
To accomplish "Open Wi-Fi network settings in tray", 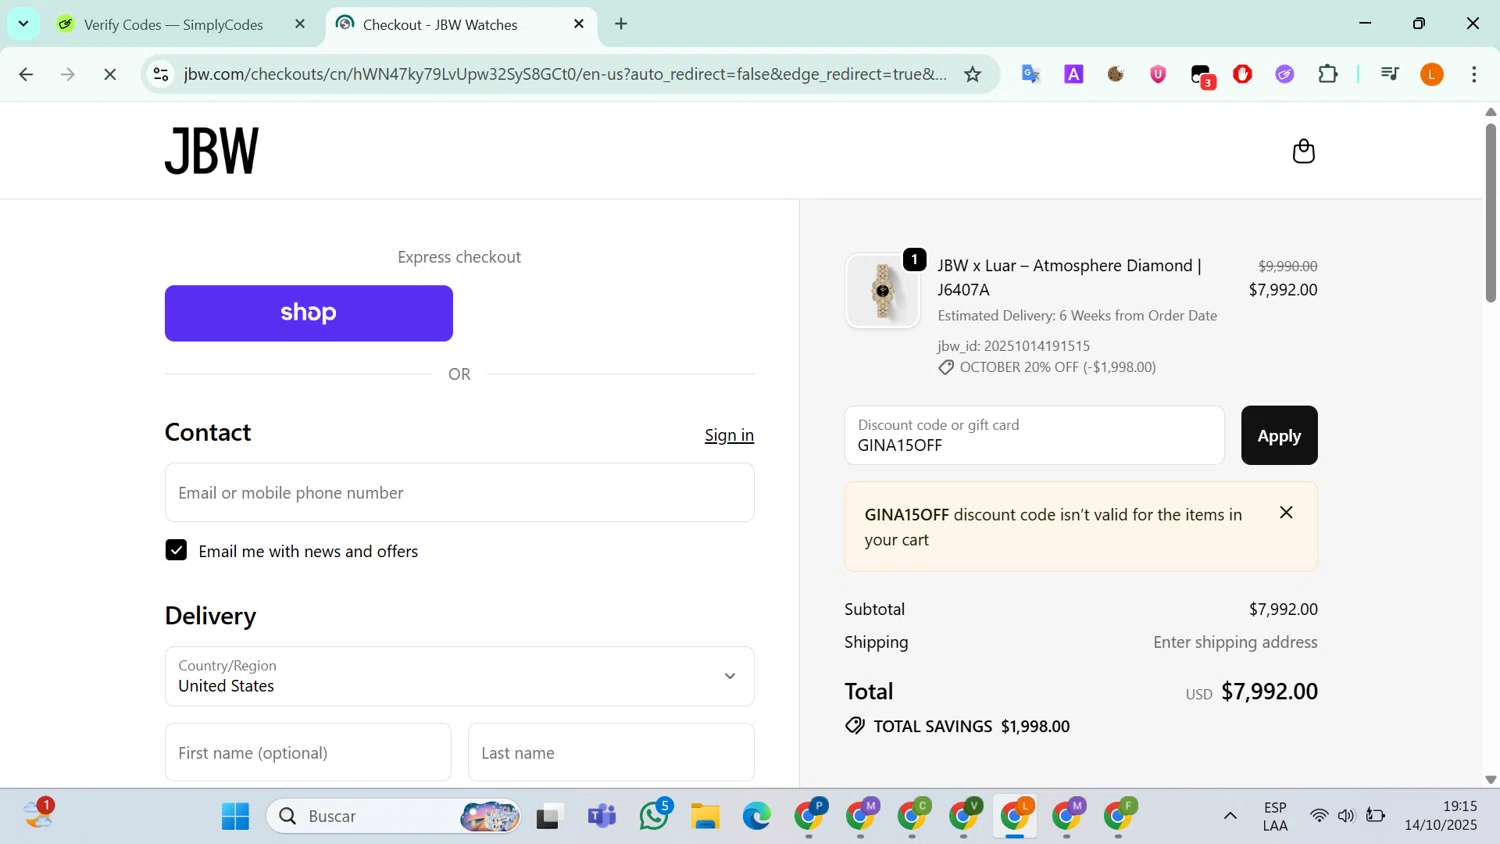I will (1318, 816).
